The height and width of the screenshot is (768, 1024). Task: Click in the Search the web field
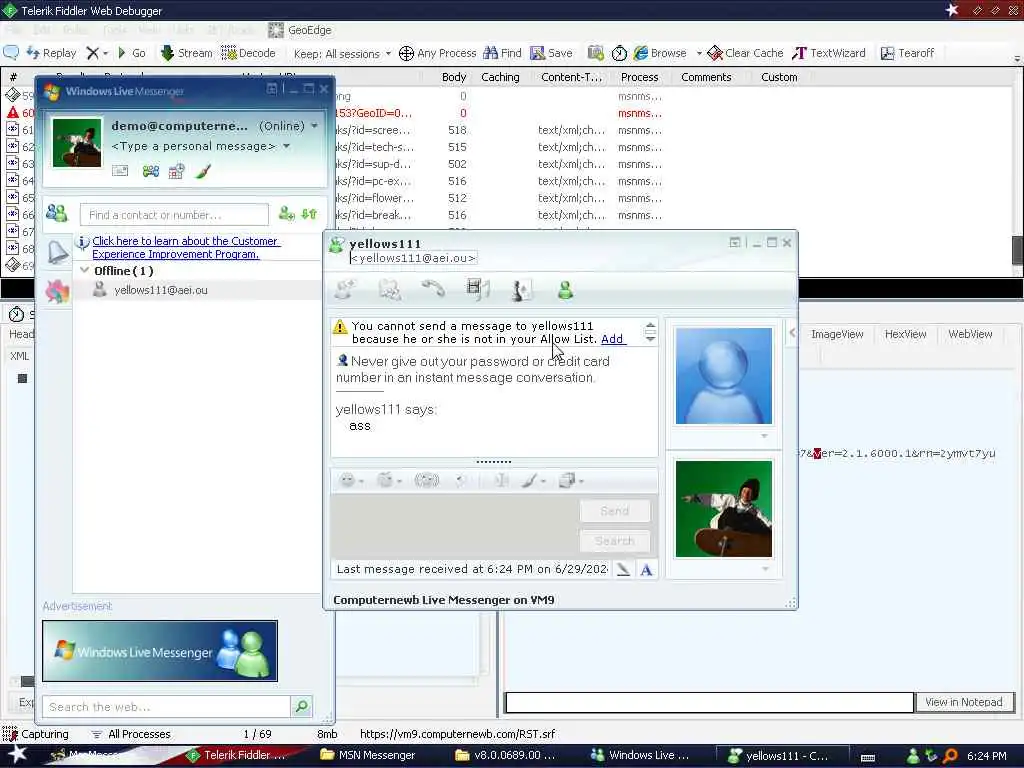(x=167, y=707)
